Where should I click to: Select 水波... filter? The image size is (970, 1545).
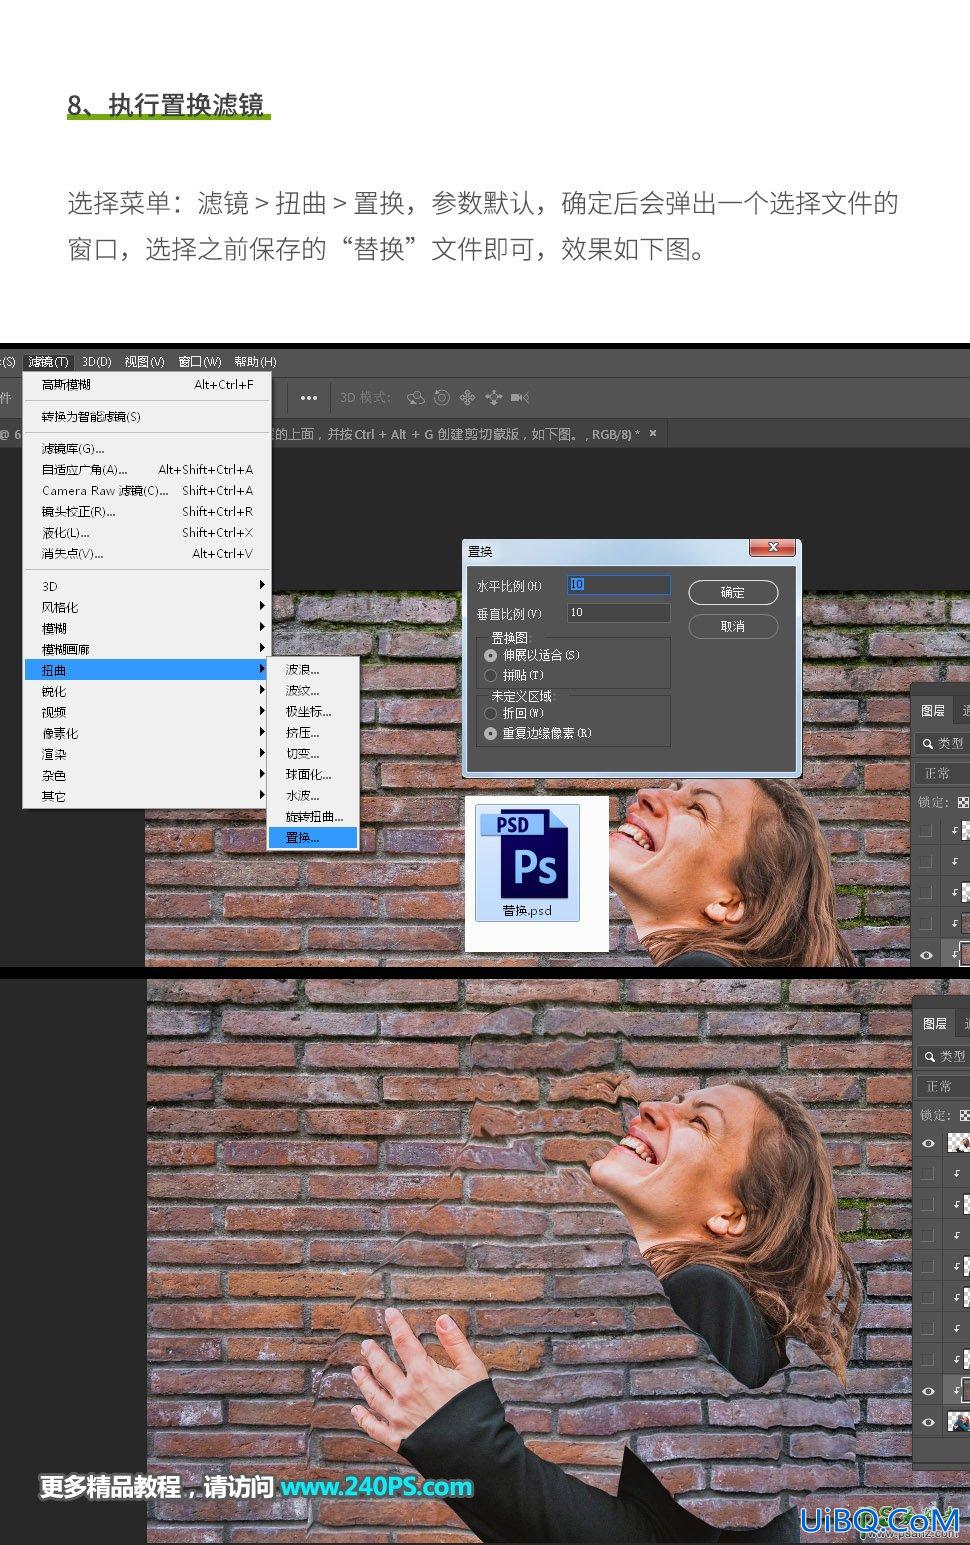pos(313,795)
